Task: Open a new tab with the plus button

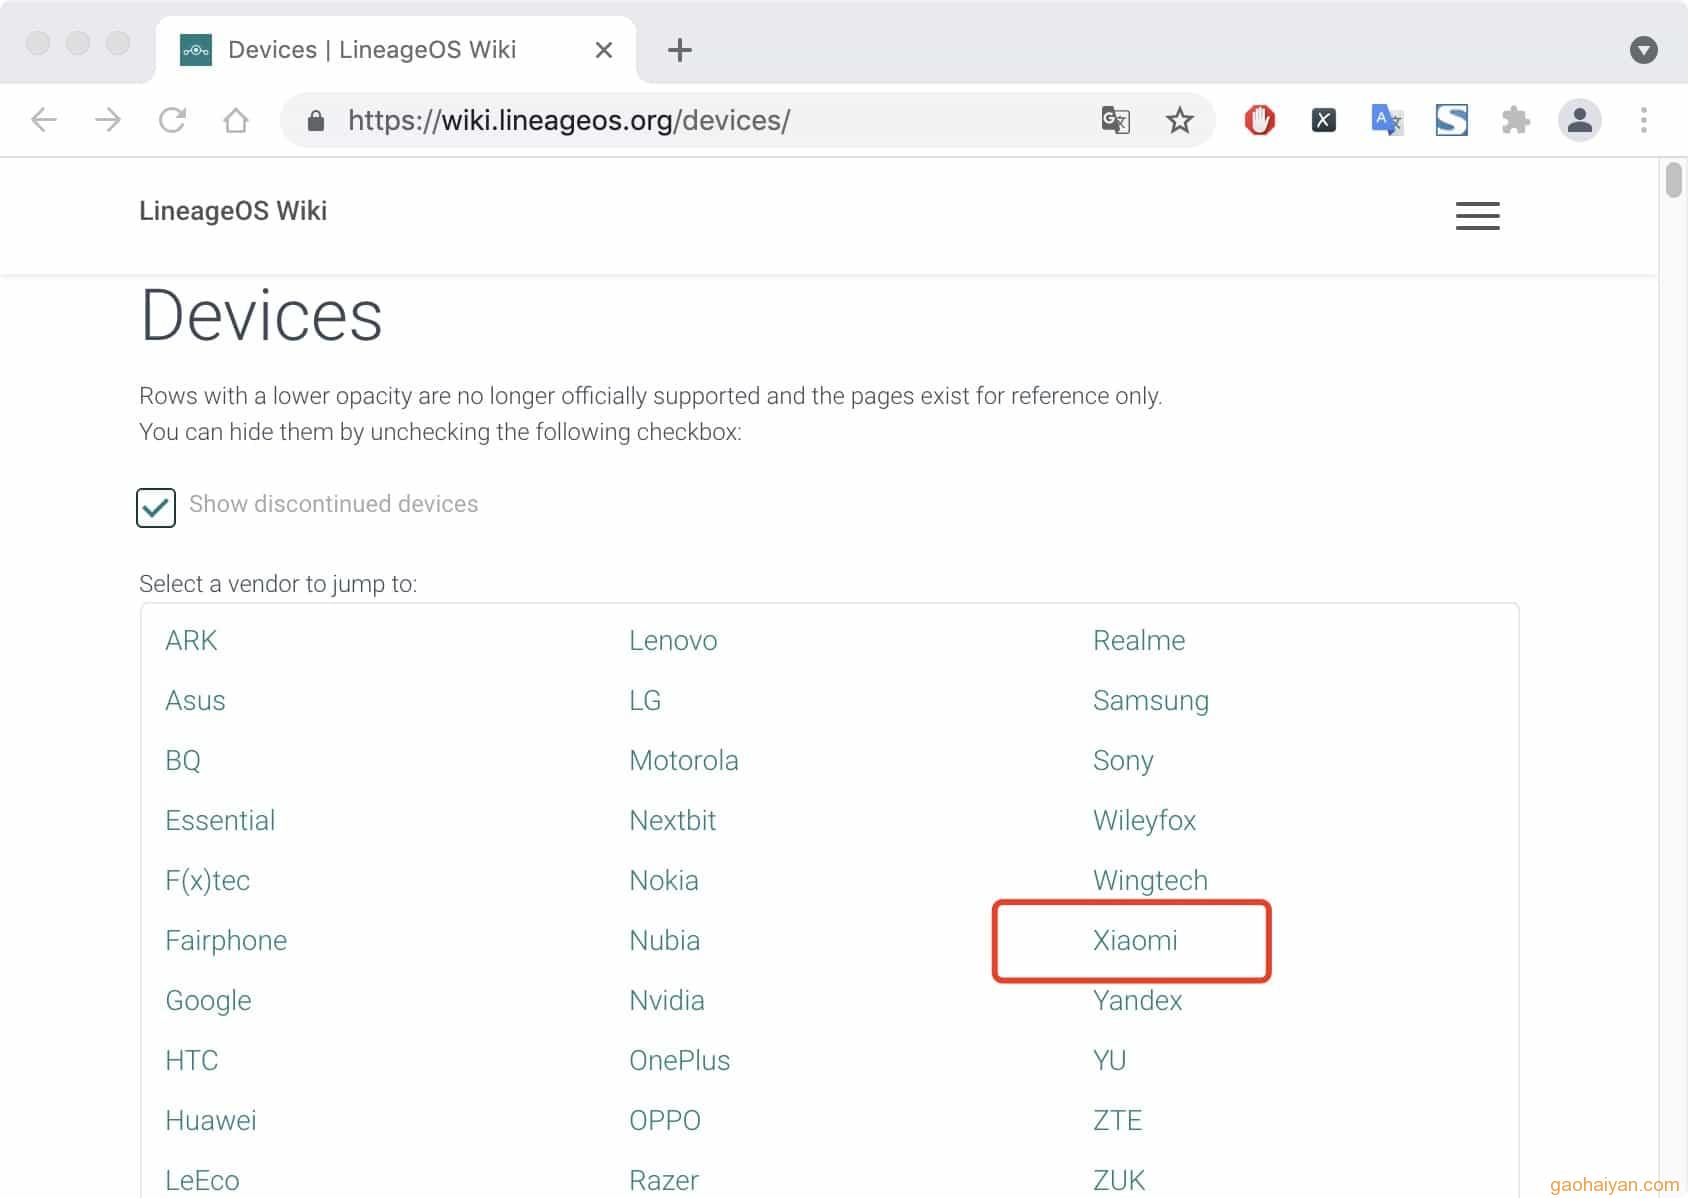Action: (680, 50)
